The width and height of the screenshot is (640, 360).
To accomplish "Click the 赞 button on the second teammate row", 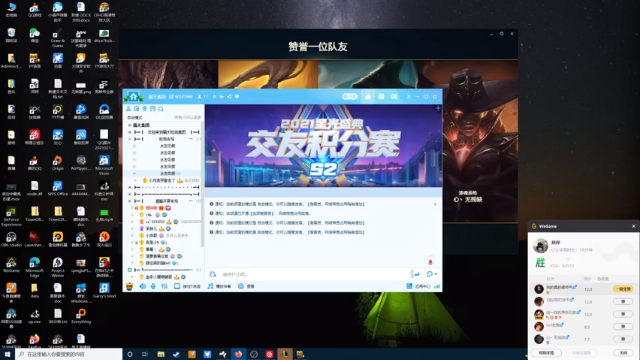I will click(x=623, y=302).
